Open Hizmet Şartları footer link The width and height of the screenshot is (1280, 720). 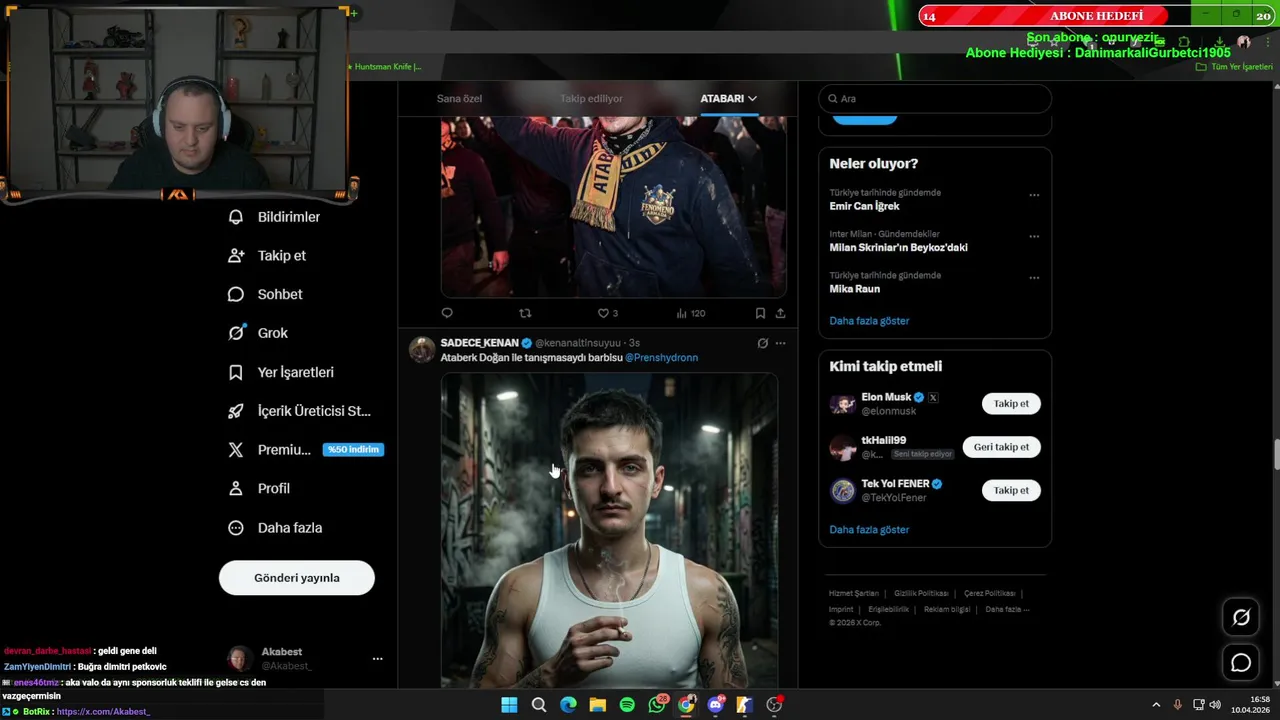click(854, 594)
